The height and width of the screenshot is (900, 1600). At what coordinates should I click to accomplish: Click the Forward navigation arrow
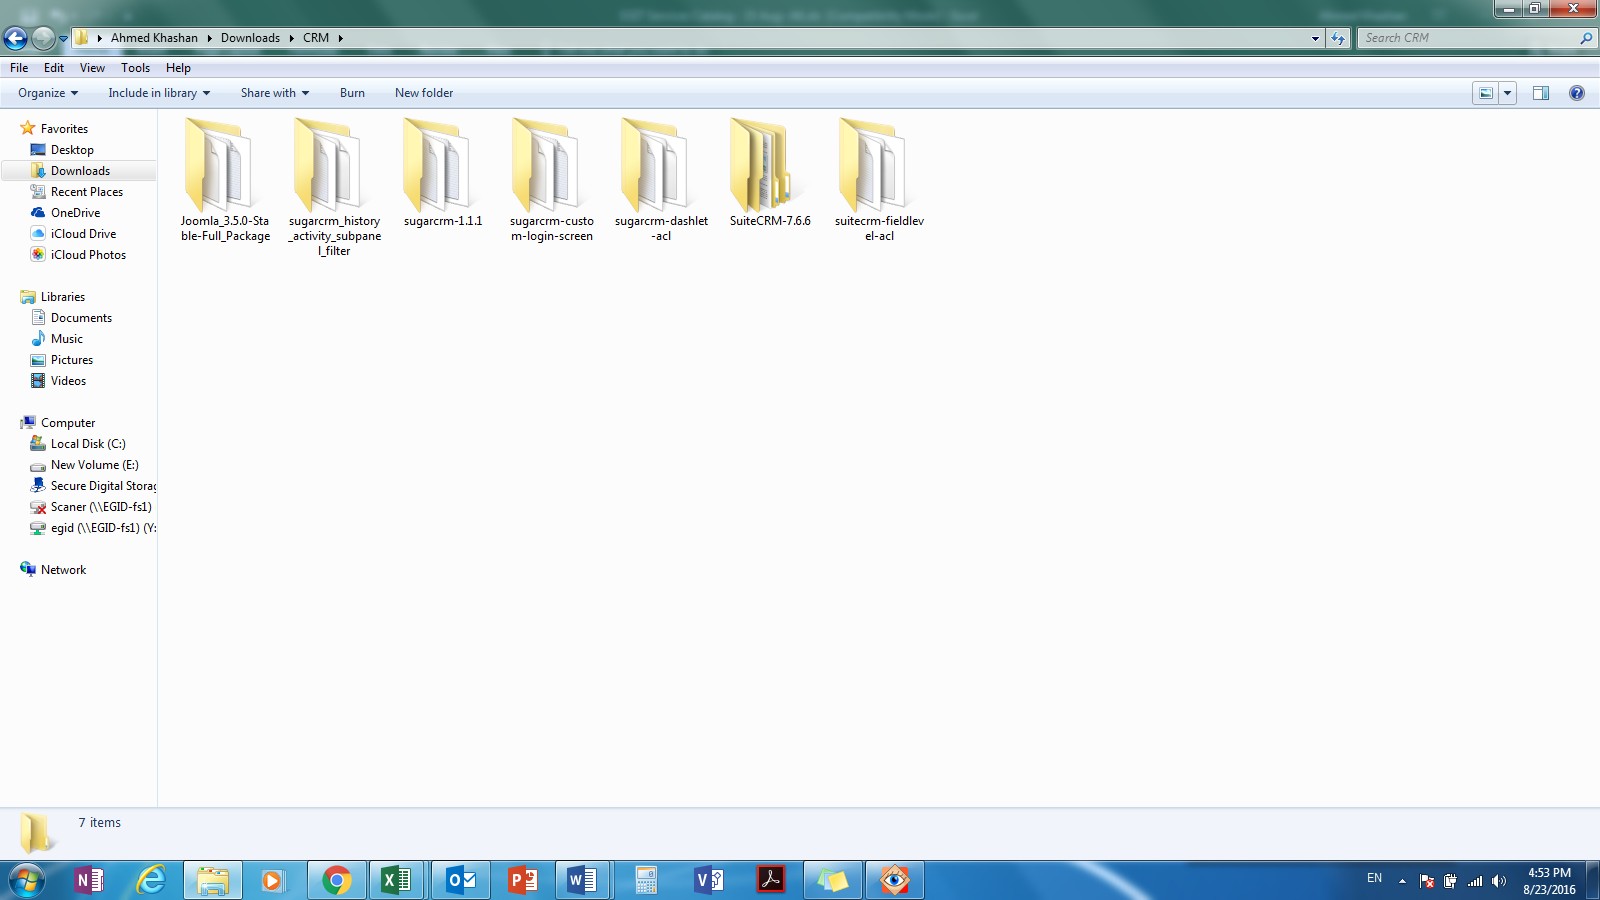[43, 38]
